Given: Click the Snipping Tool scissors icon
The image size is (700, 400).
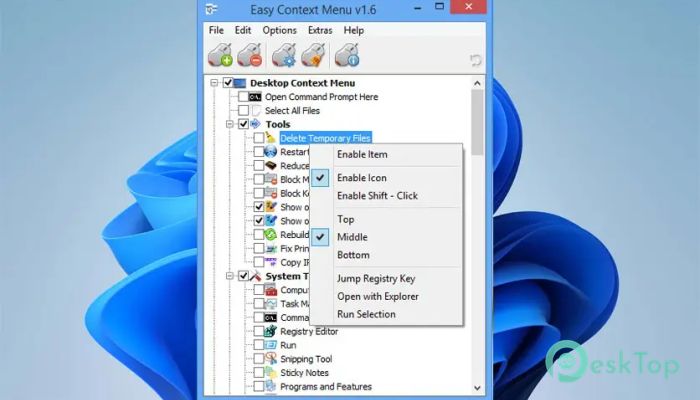Looking at the screenshot, I should click(x=271, y=358).
